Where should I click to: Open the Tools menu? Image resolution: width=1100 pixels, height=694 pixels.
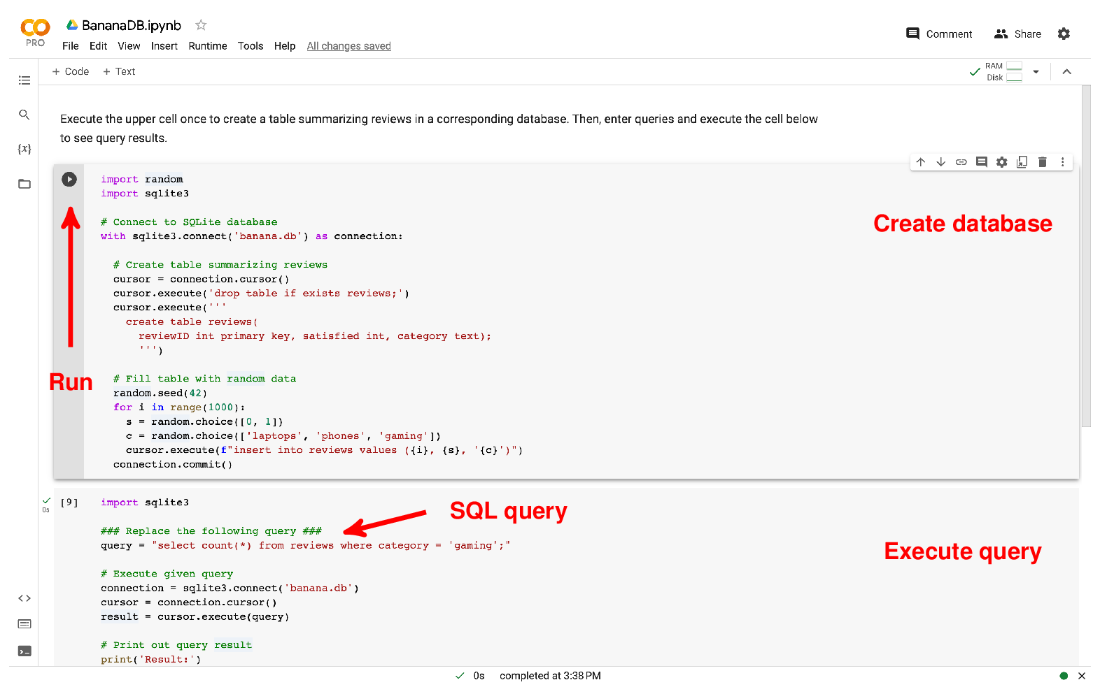250,46
